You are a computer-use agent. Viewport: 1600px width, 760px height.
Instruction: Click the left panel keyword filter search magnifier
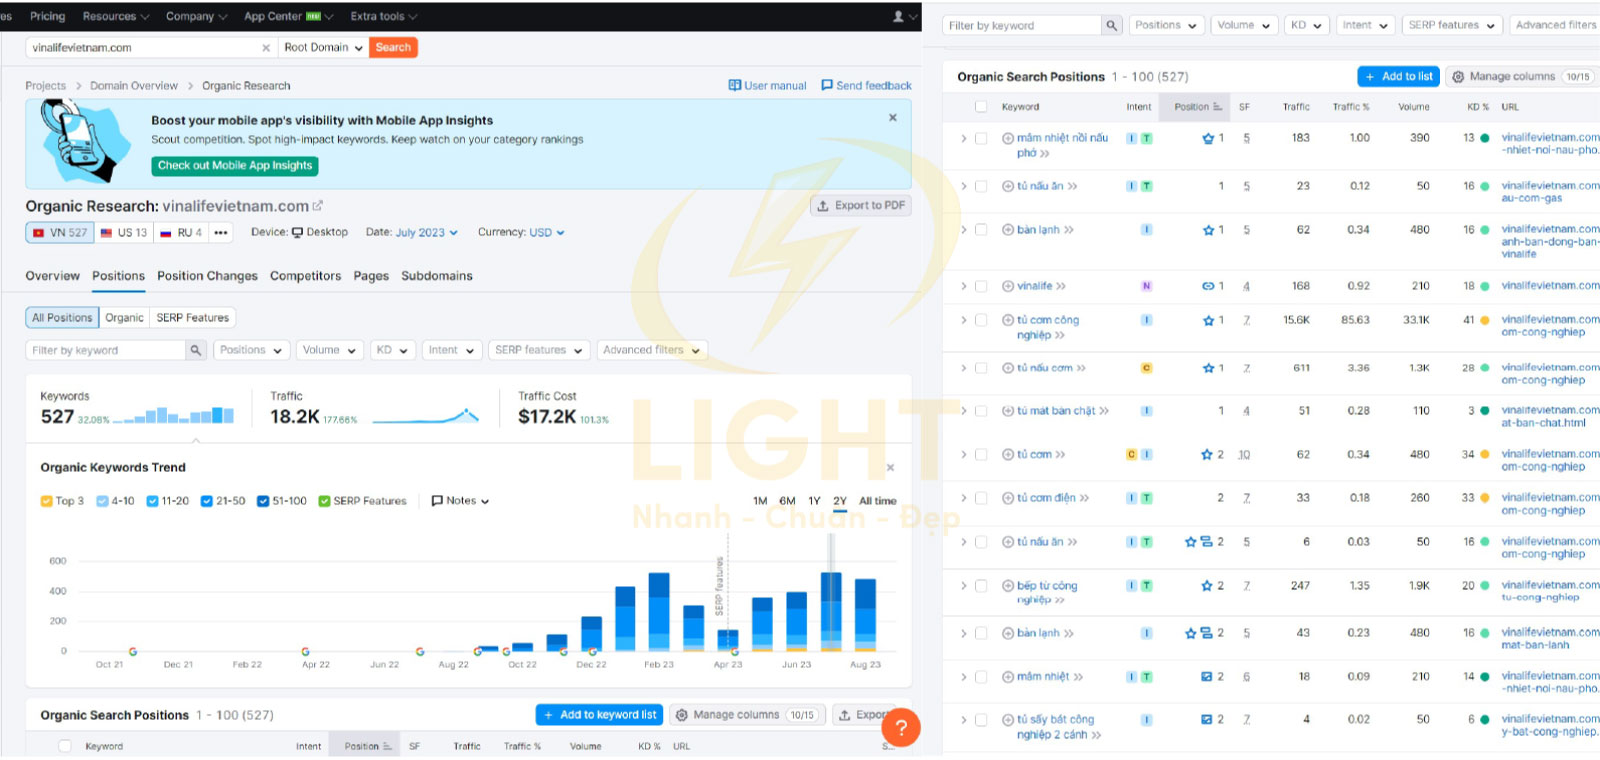click(196, 350)
